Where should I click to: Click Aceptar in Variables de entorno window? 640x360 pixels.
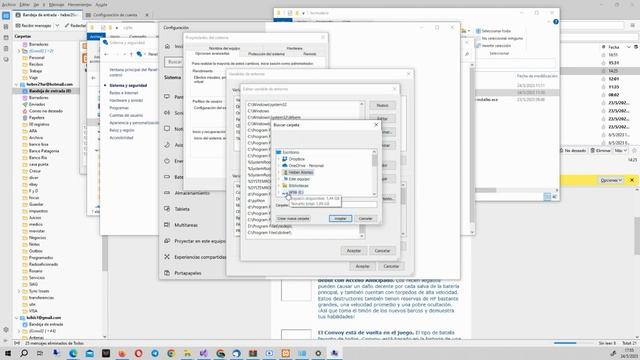tap(362, 266)
